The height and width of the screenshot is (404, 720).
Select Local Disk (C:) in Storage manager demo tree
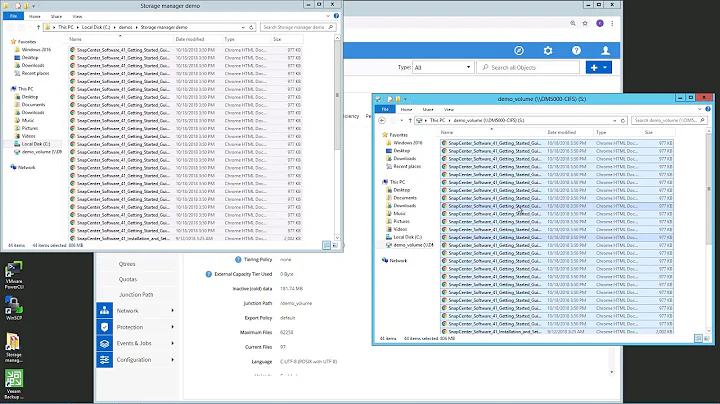point(36,144)
